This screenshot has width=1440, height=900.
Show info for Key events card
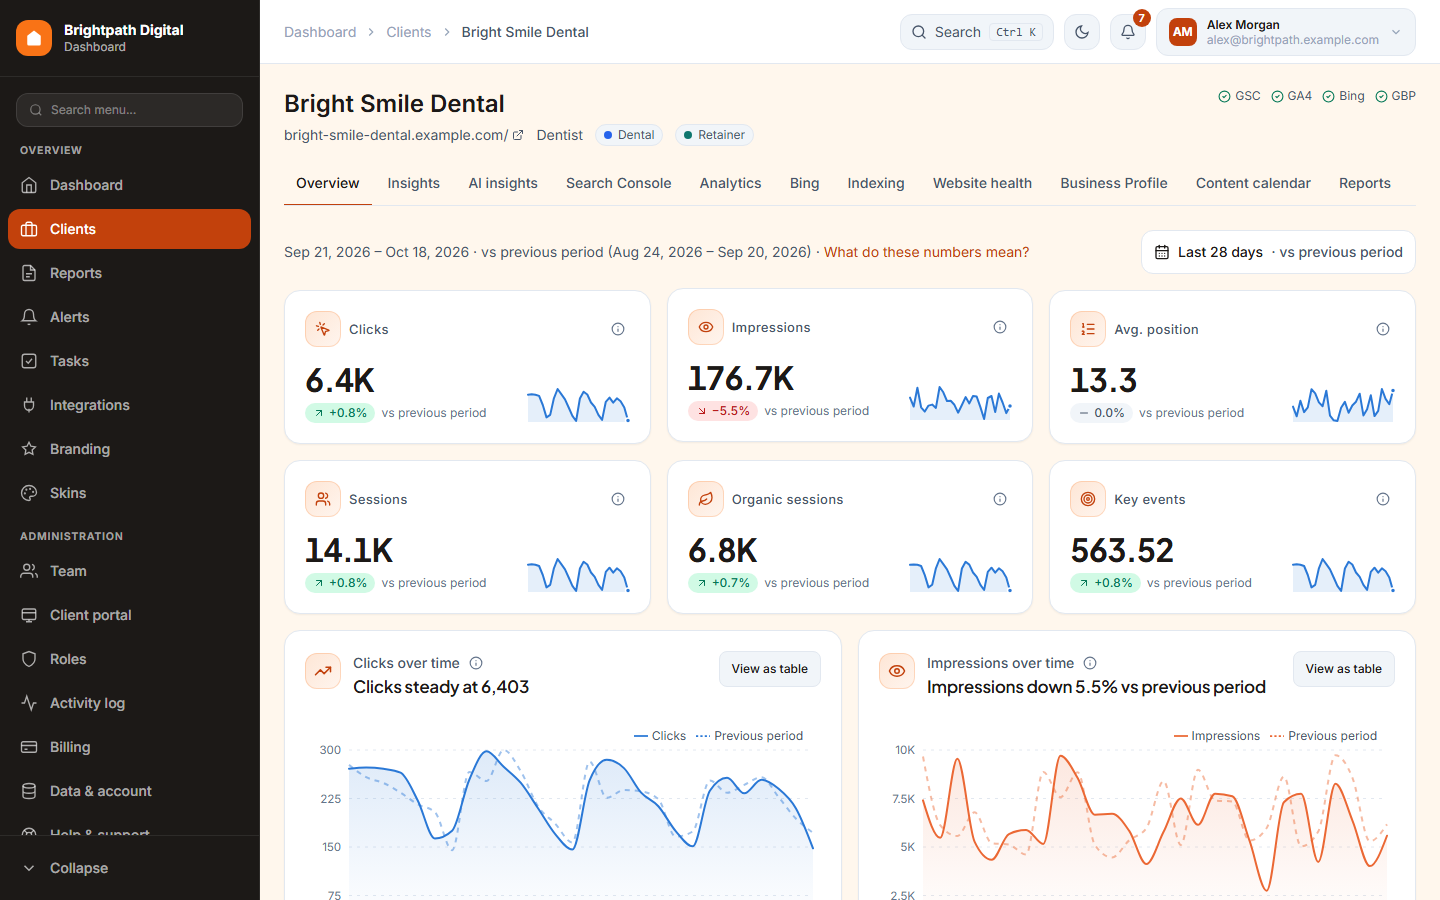(x=1383, y=499)
